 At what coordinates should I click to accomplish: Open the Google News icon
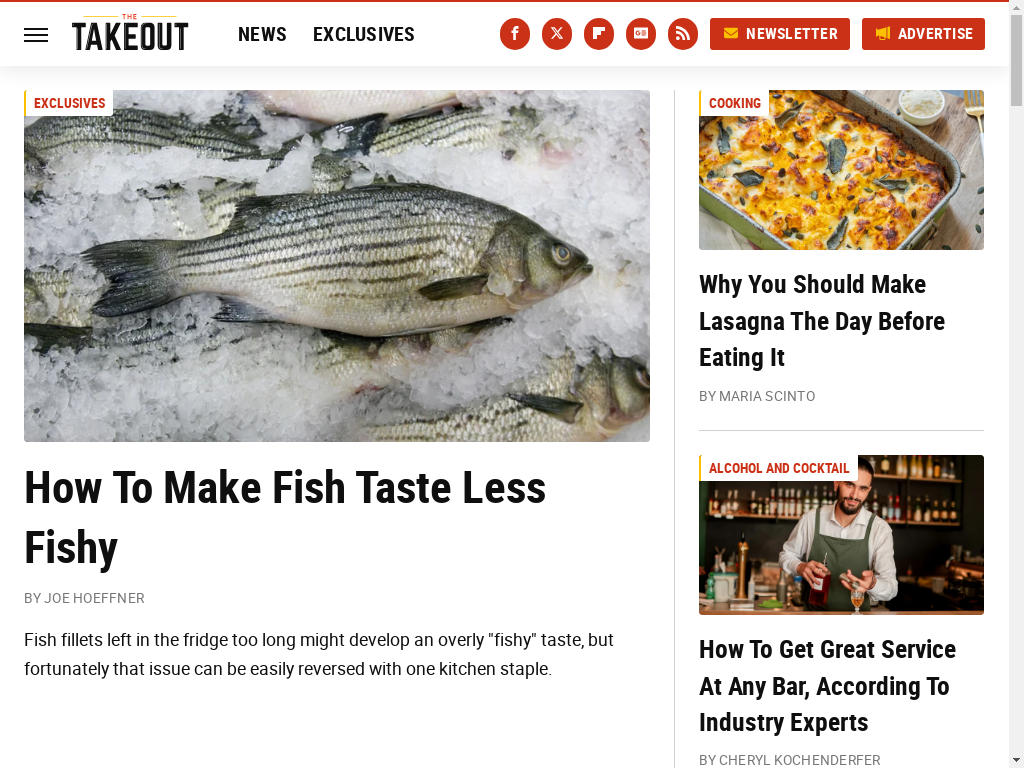(641, 33)
